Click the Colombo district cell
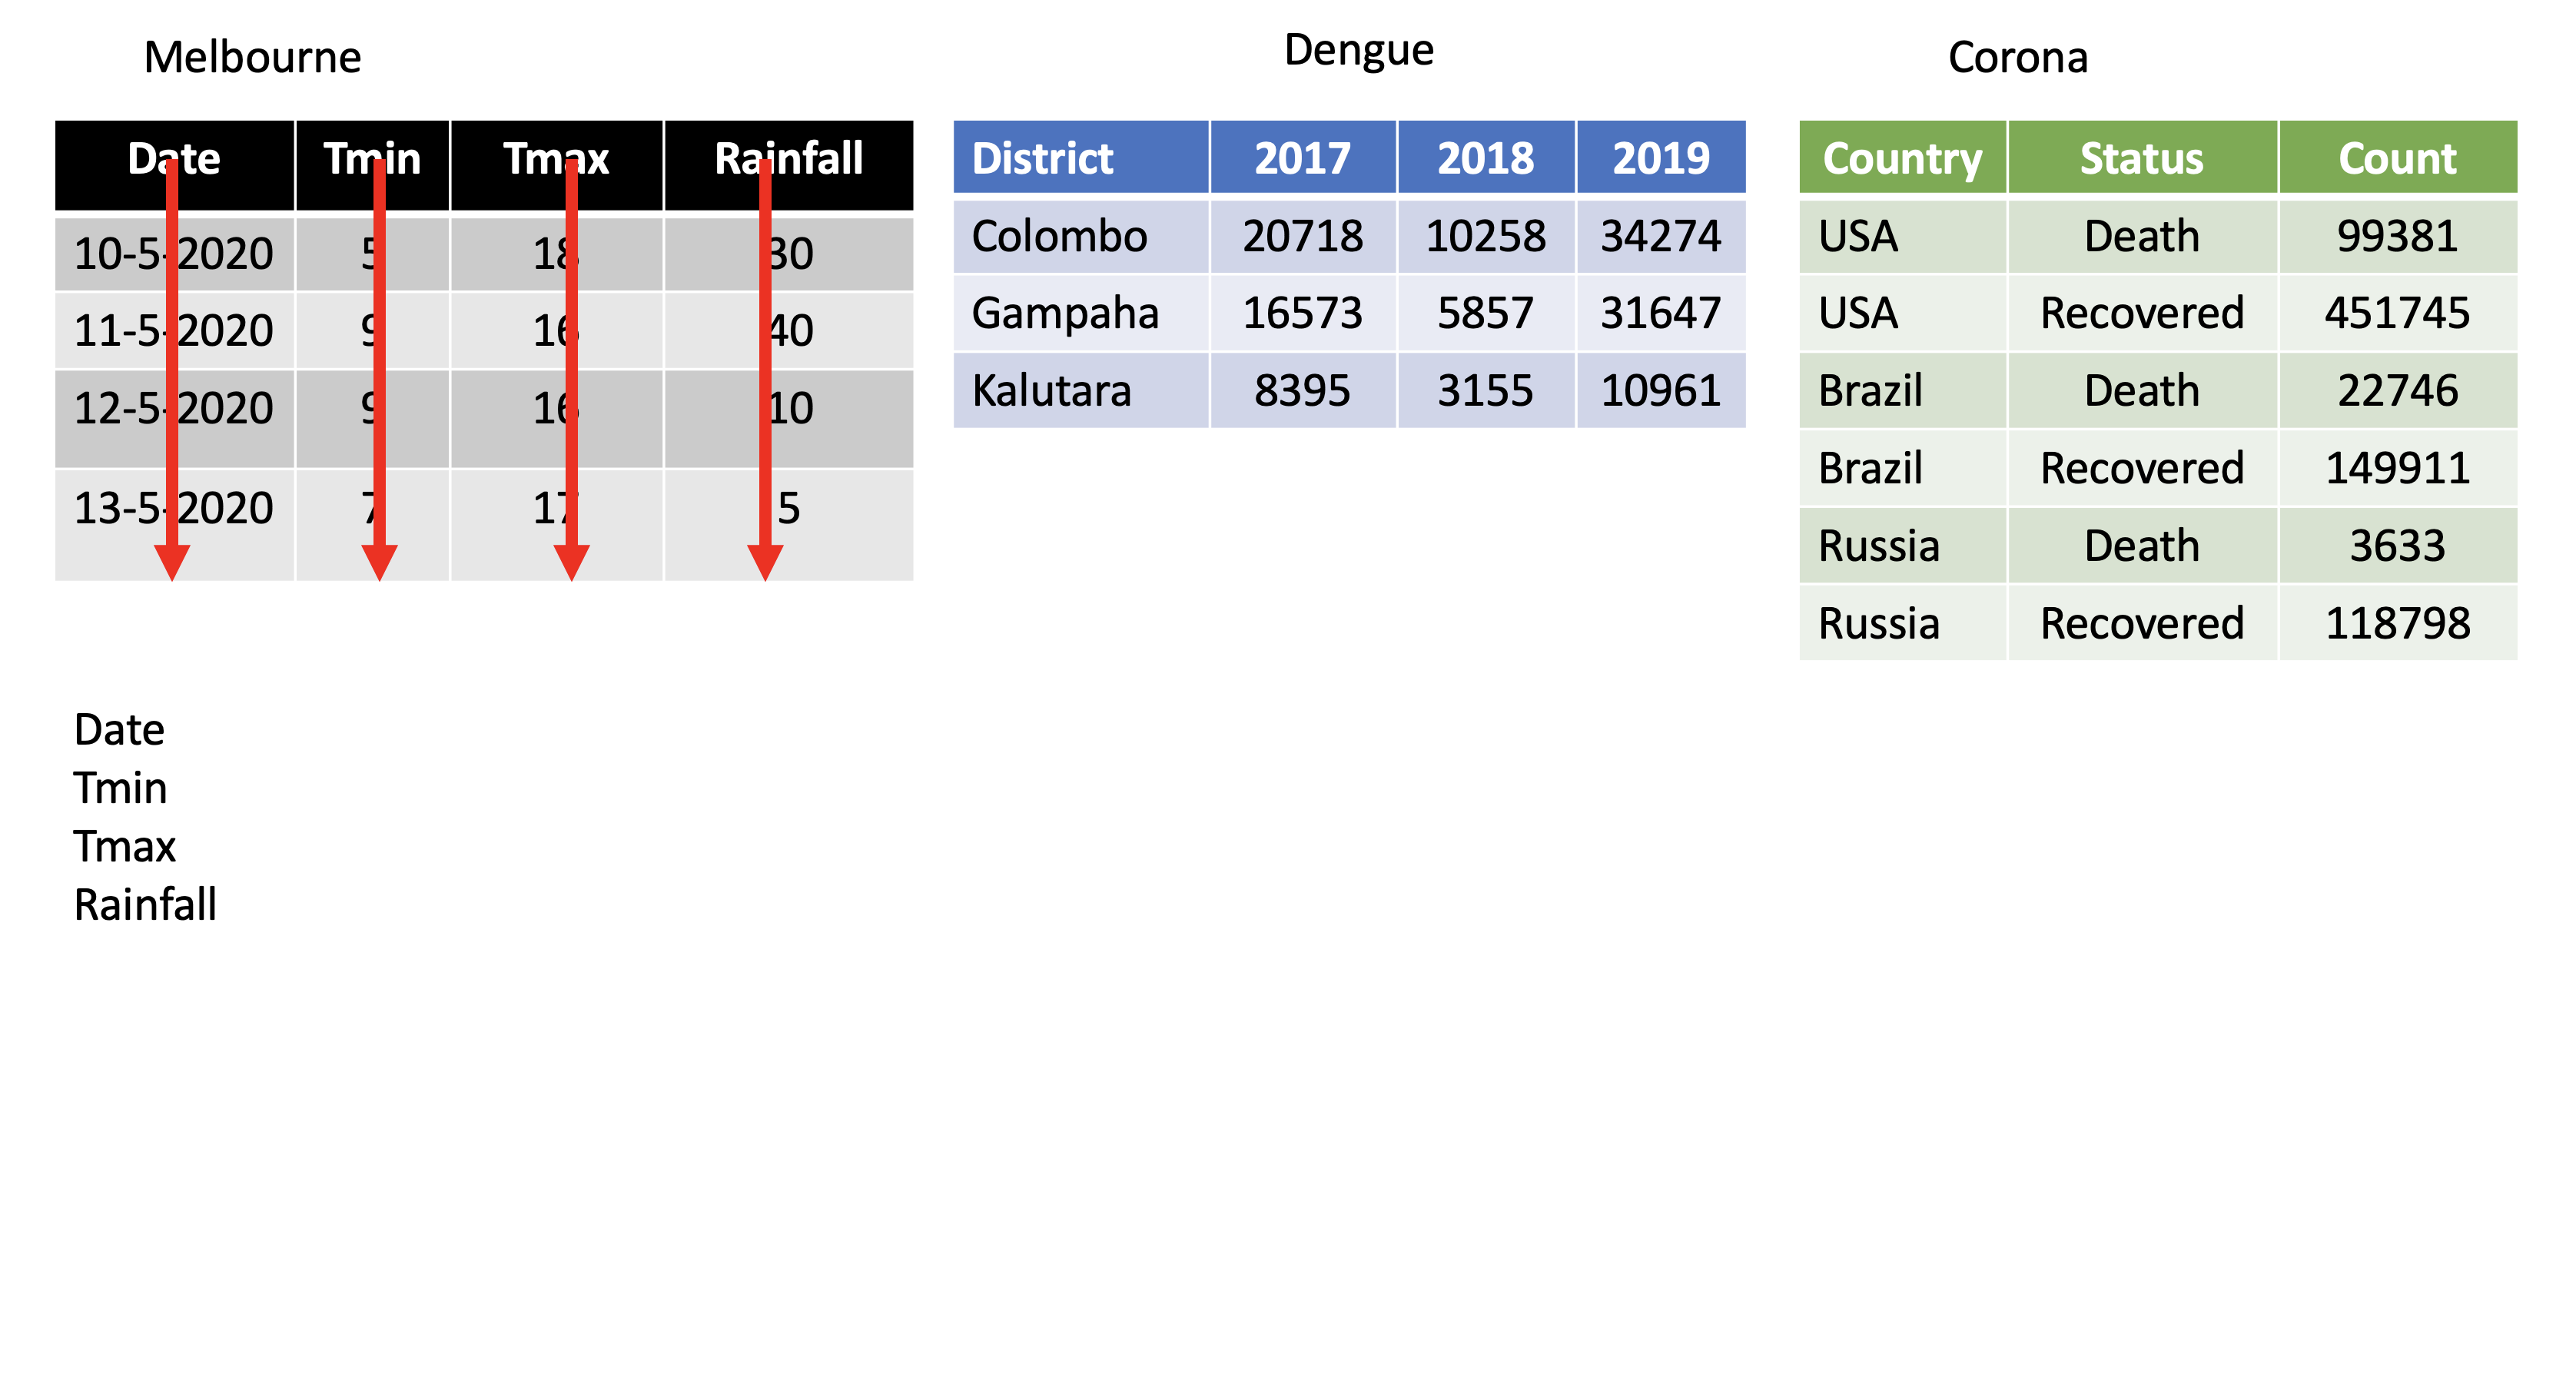Image resolution: width=2576 pixels, height=1374 pixels. [x=1059, y=237]
